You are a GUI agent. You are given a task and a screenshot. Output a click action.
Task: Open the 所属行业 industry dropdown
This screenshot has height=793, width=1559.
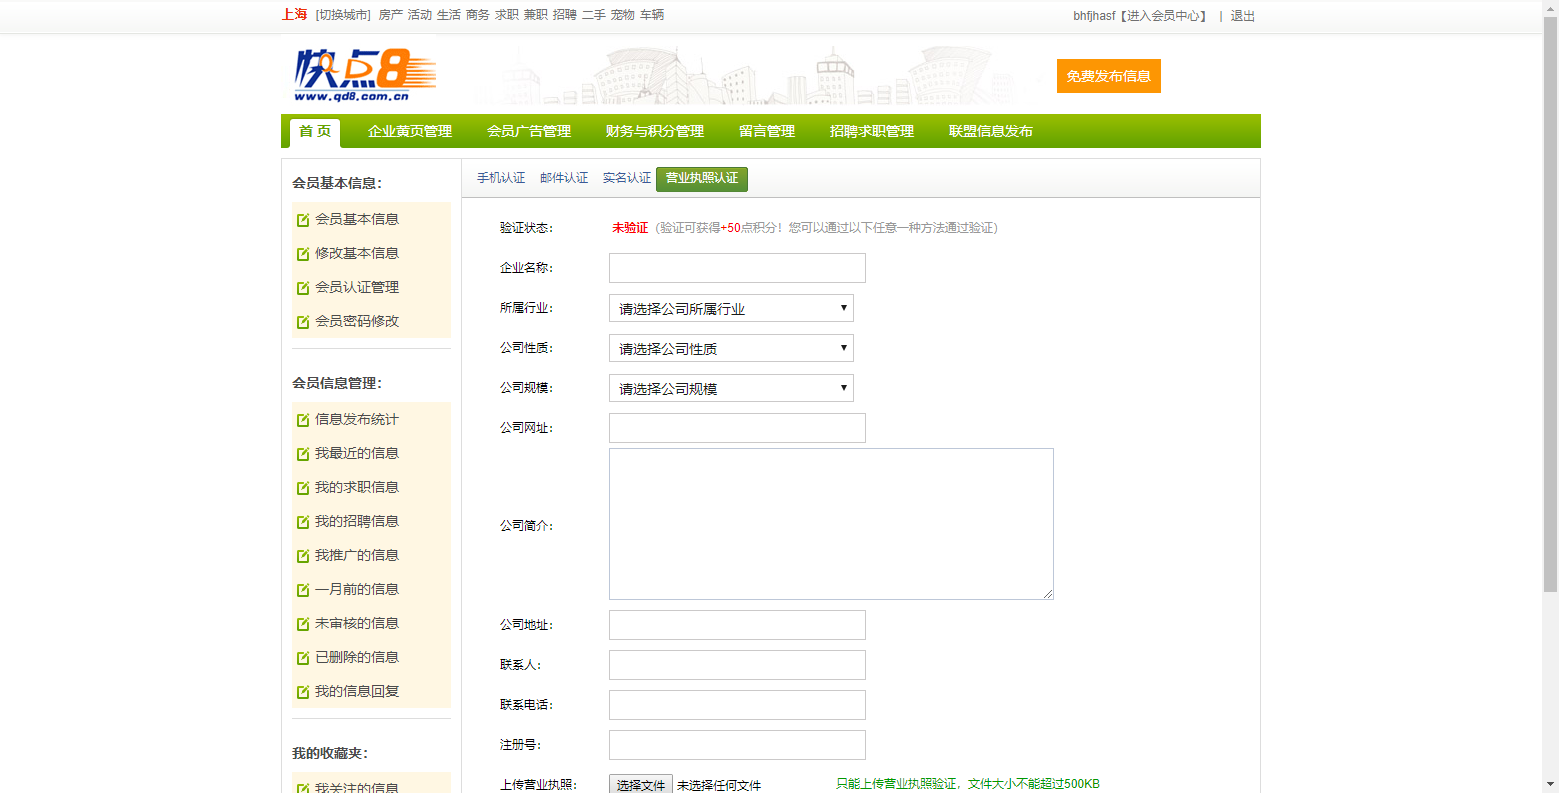(730, 308)
